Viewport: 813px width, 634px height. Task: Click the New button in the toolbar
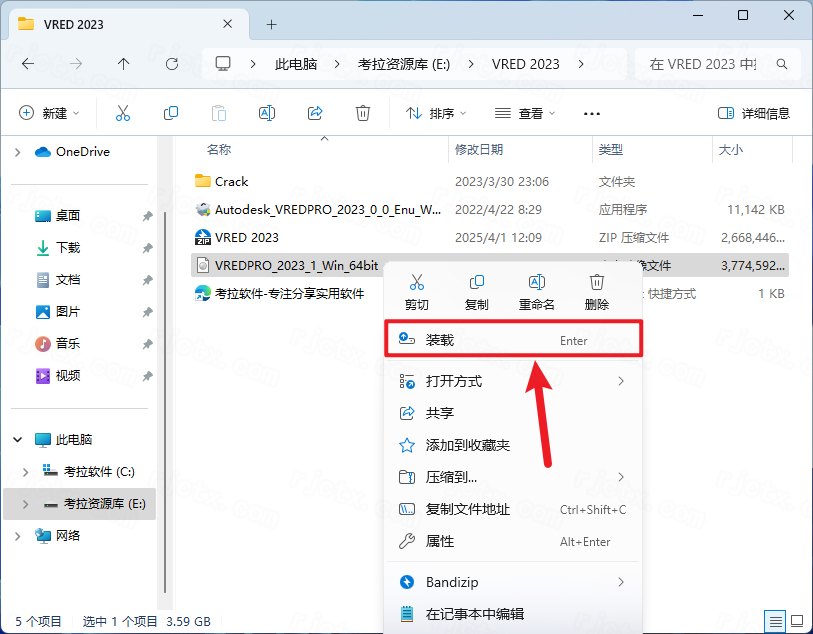pos(49,113)
